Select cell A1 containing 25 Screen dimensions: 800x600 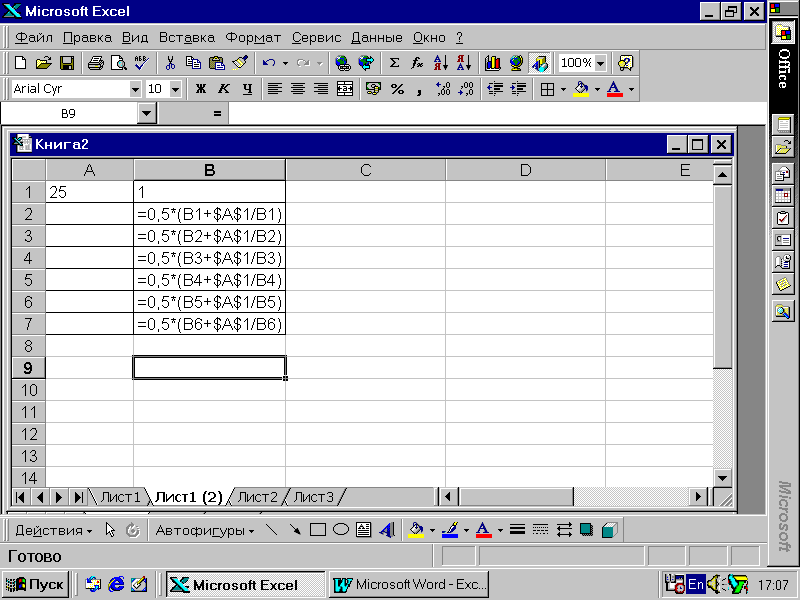(x=89, y=192)
